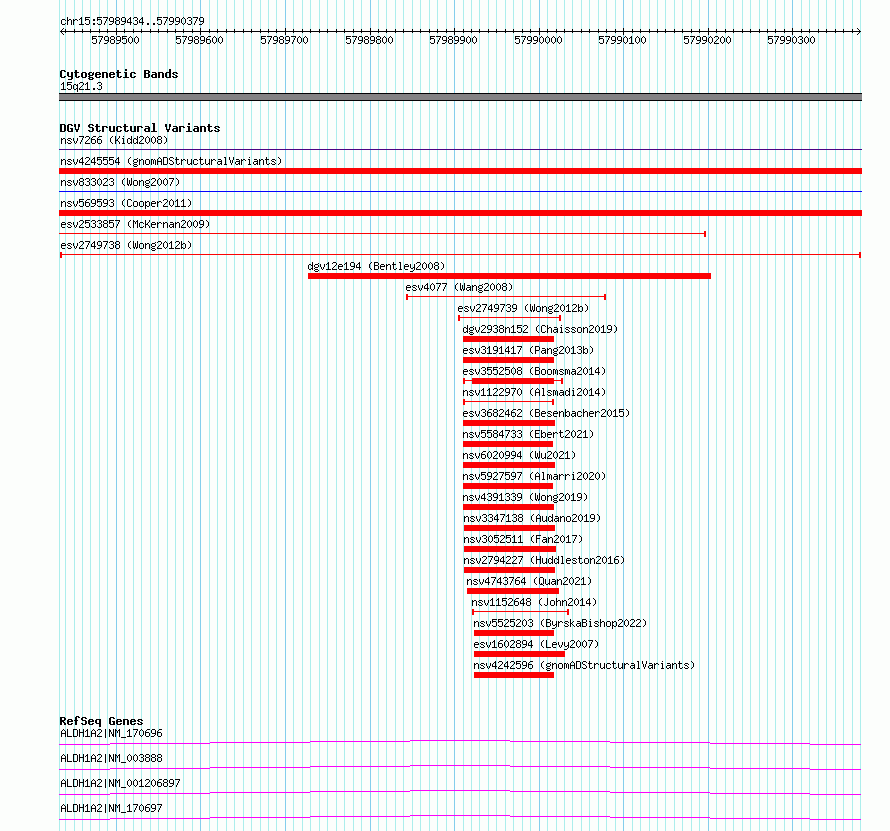Open nsv3052511 (Fan2017) variant

(523, 539)
